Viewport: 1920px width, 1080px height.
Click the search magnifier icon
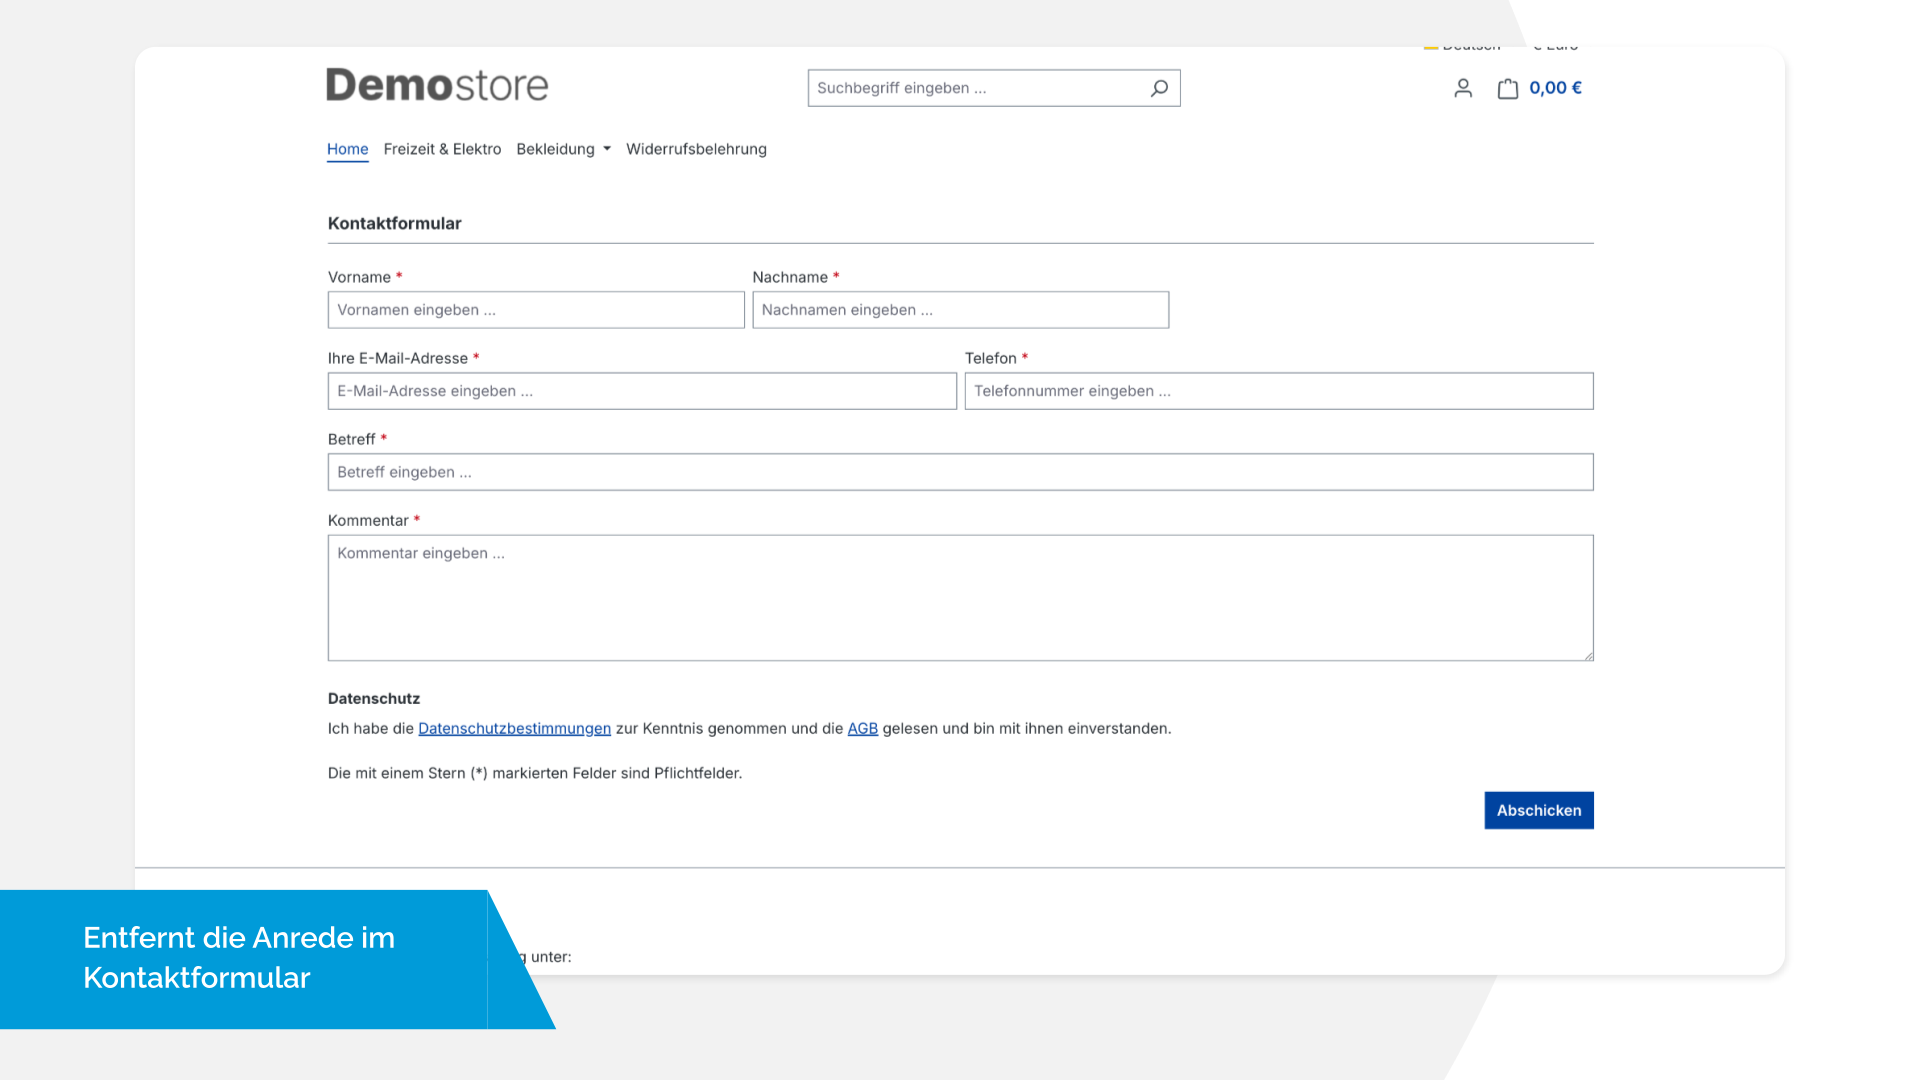[1159, 88]
